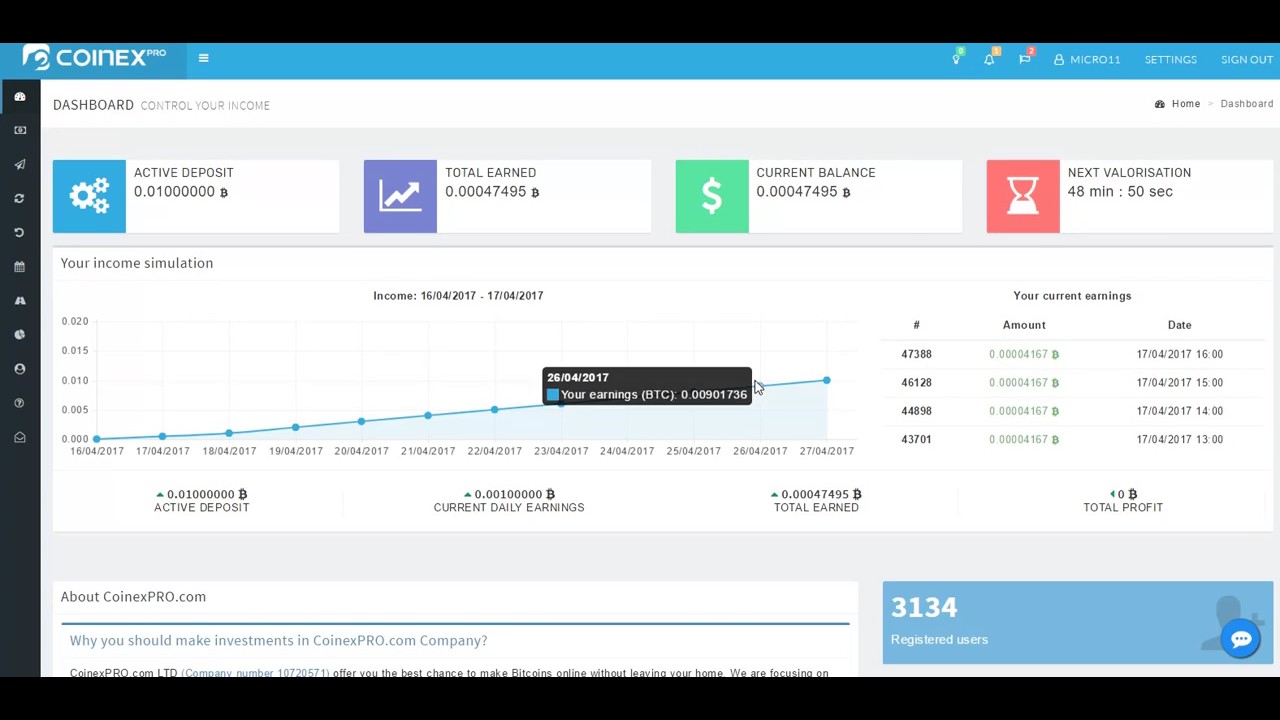Click the 'About CoinexPRO.com' heading
Viewport: 1280px width, 720px height.
coord(133,596)
